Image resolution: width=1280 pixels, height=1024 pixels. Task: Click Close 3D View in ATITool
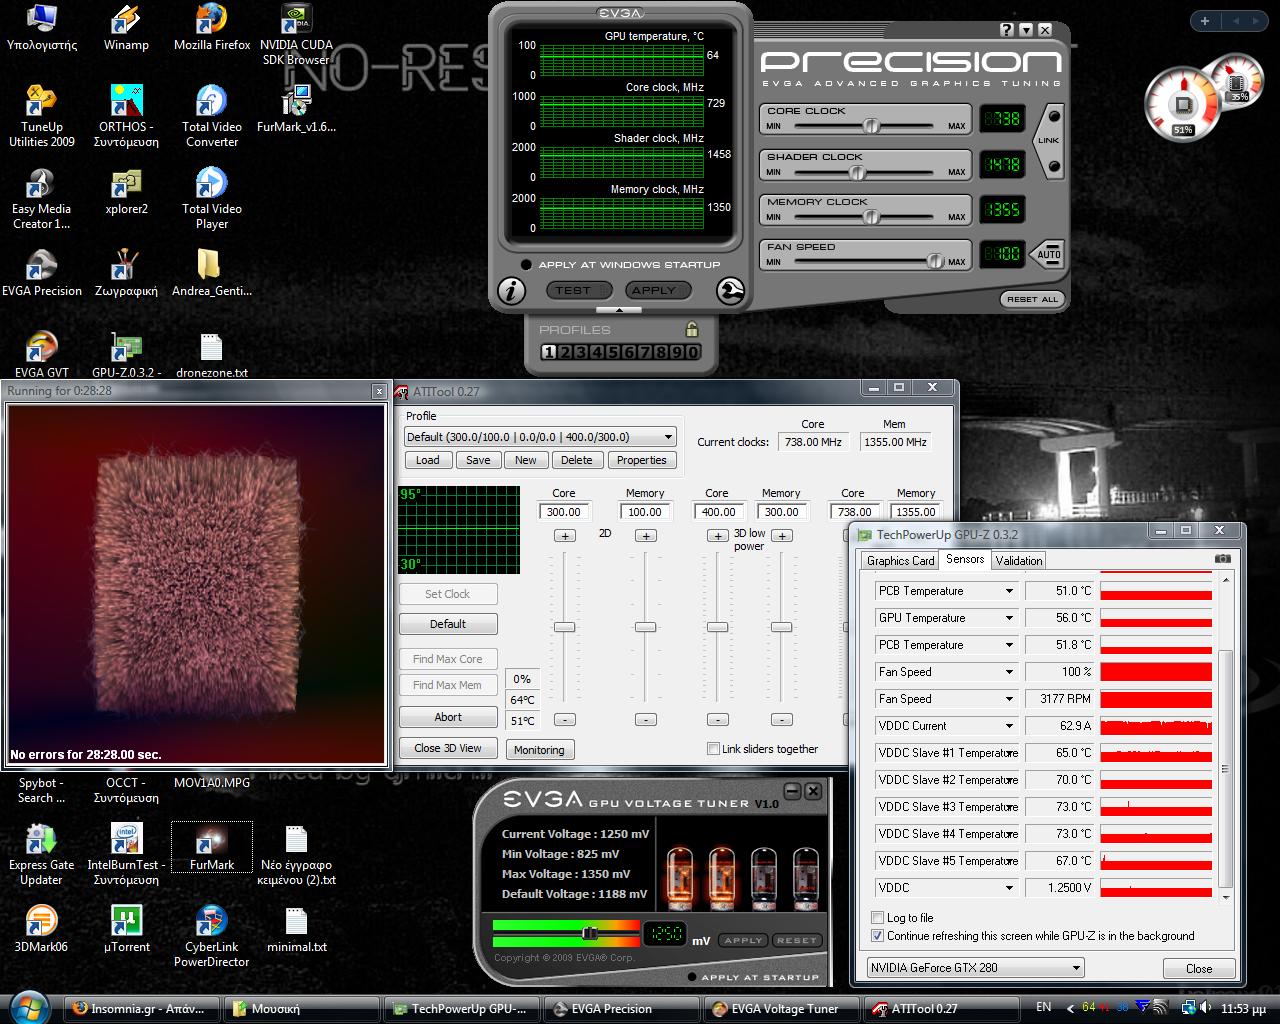pos(448,748)
